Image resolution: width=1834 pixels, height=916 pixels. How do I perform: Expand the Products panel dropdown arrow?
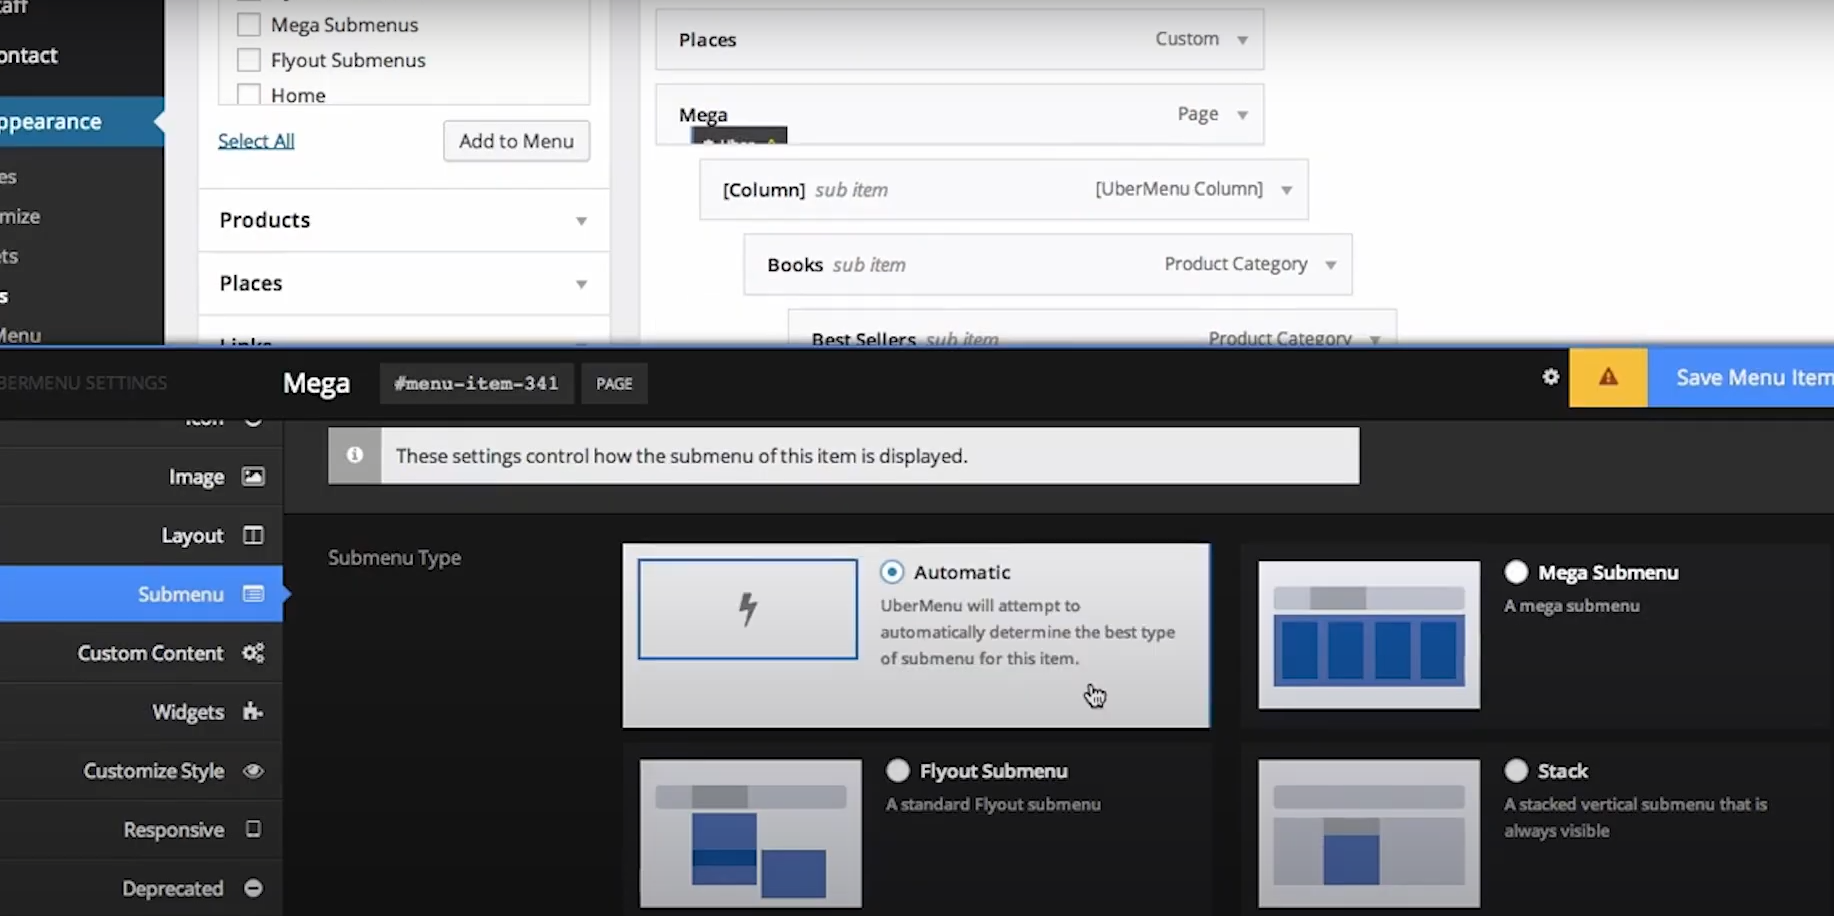581,221
